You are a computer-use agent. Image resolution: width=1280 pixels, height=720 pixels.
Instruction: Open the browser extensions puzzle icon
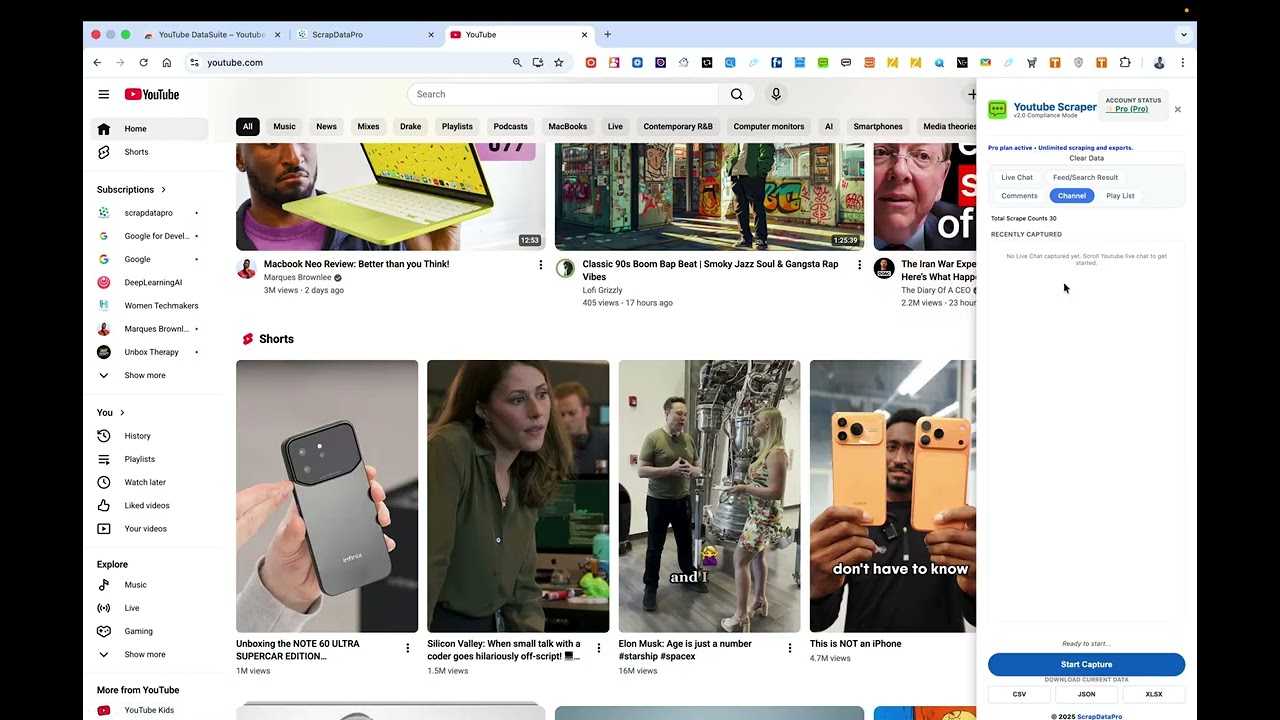(1125, 62)
